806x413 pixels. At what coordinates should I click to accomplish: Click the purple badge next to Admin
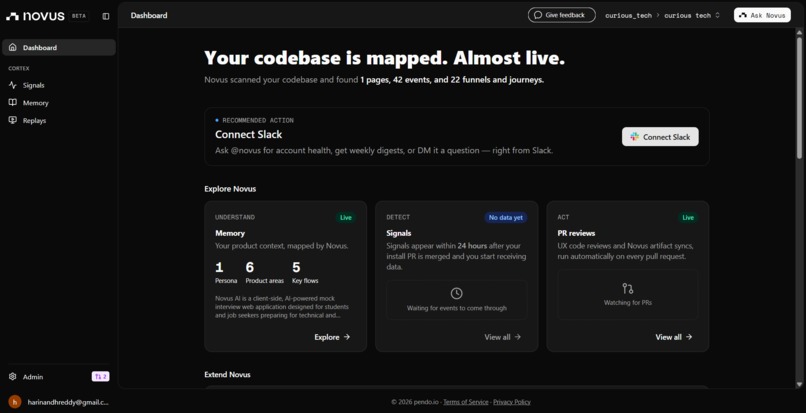(x=101, y=376)
